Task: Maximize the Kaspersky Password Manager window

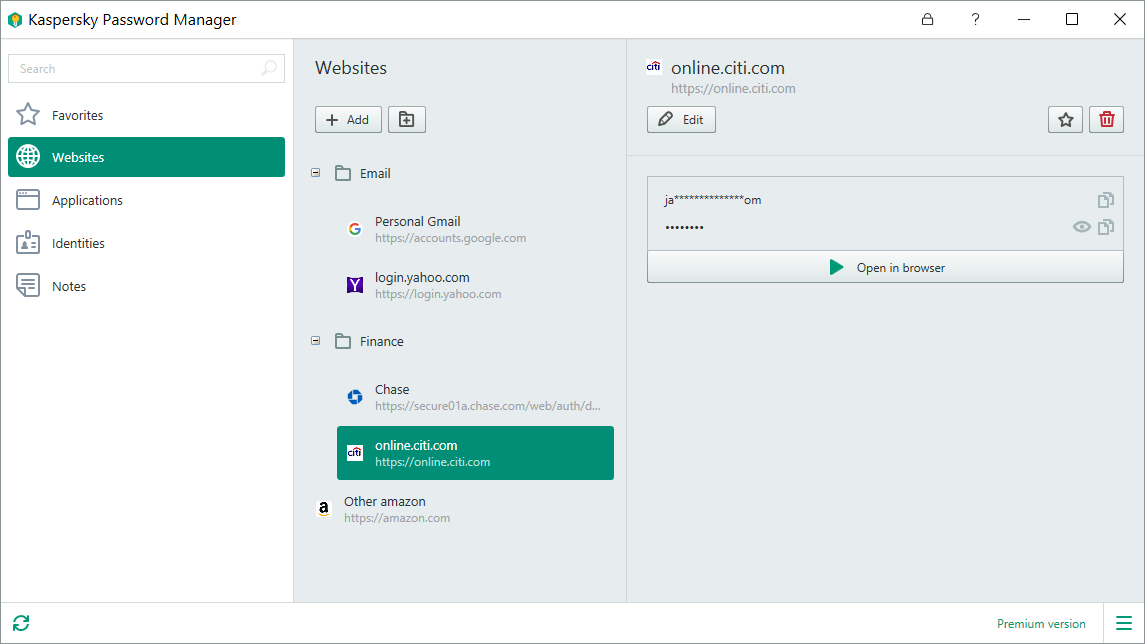Action: tap(1072, 19)
